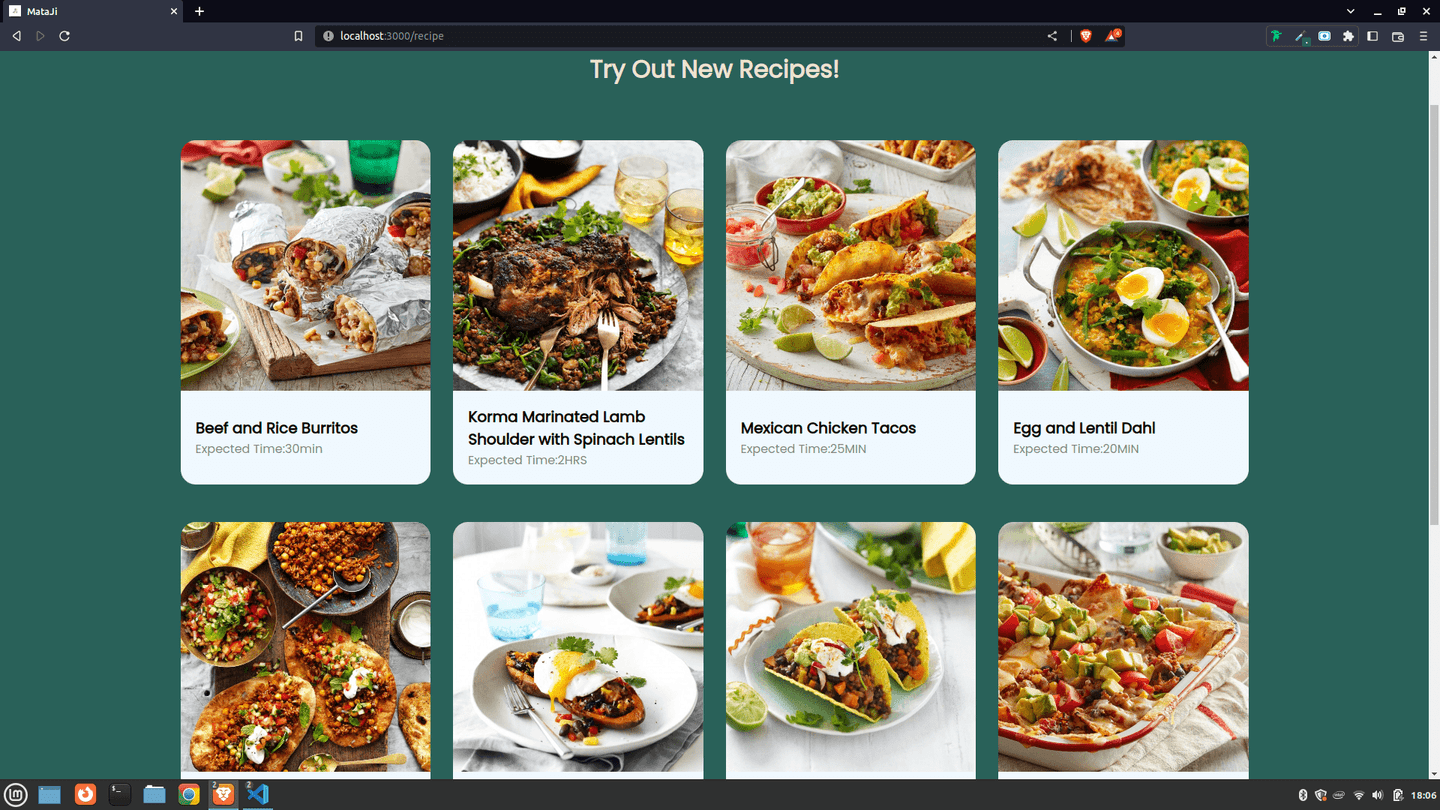Click the green bird extension icon
The height and width of the screenshot is (810, 1440).
pyautogui.click(x=1276, y=36)
